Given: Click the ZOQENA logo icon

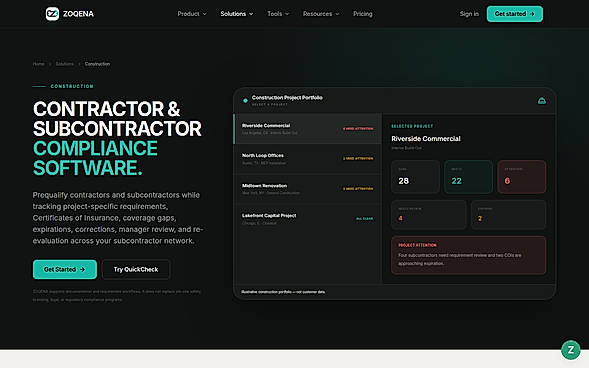Looking at the screenshot, I should (x=52, y=14).
